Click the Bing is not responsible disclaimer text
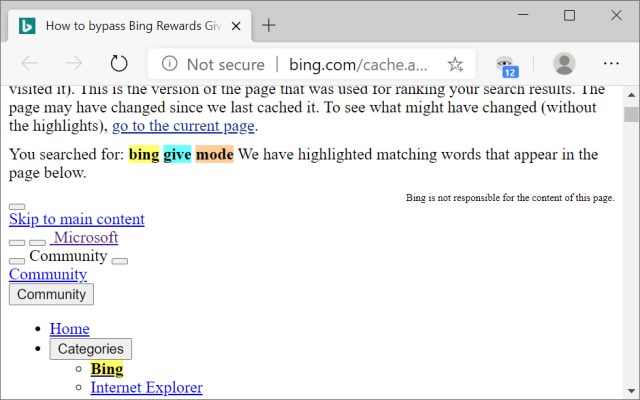This screenshot has height=400, width=640. [510, 198]
